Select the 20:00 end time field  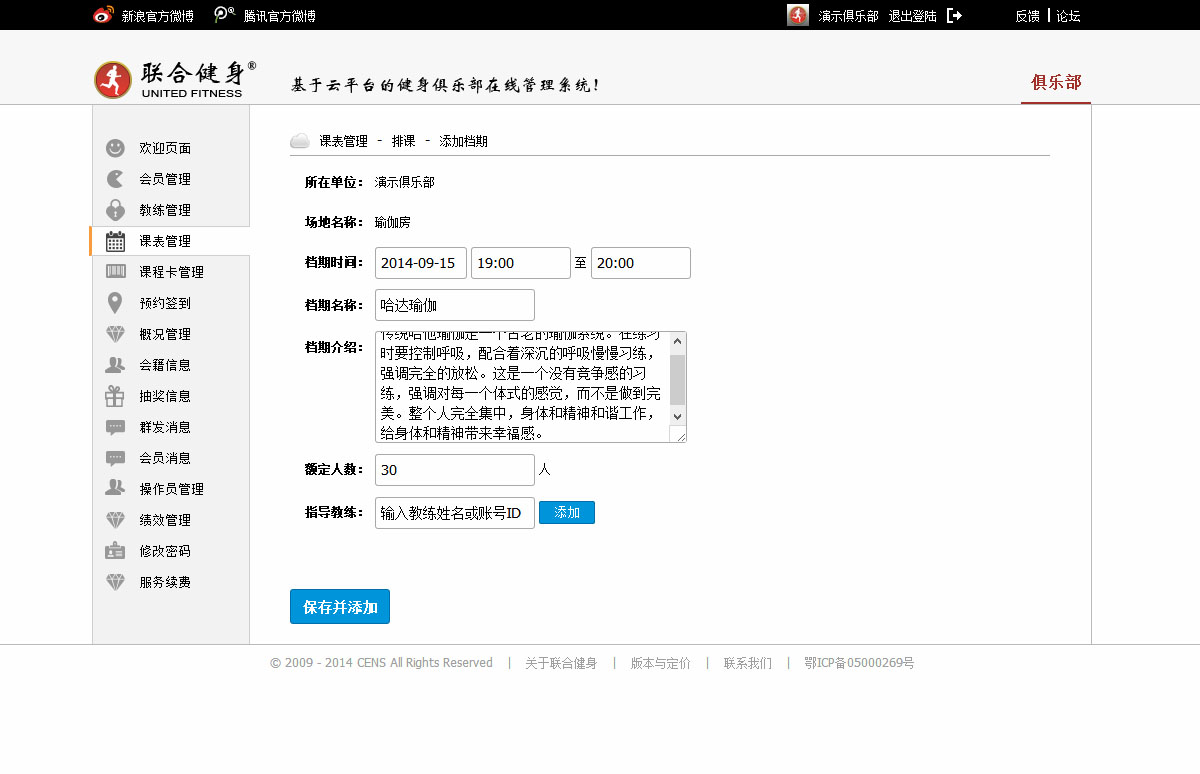tap(640, 263)
